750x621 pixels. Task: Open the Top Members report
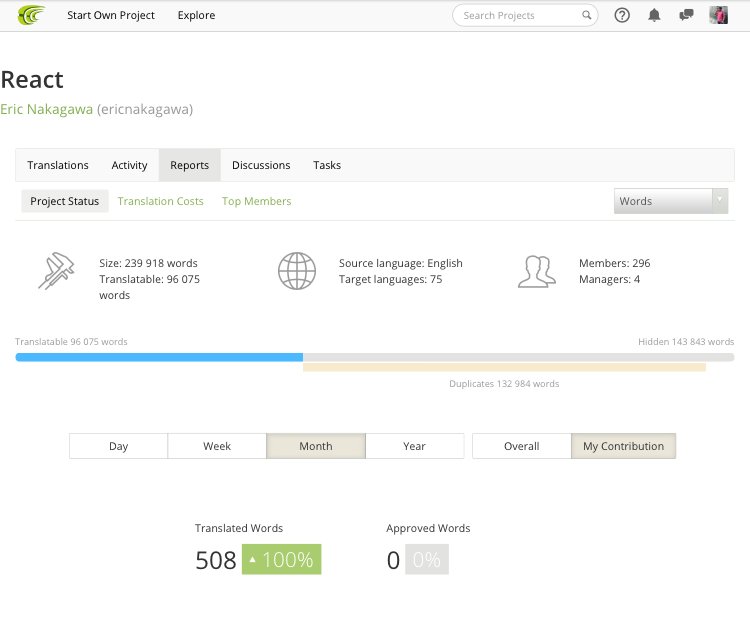coord(256,201)
